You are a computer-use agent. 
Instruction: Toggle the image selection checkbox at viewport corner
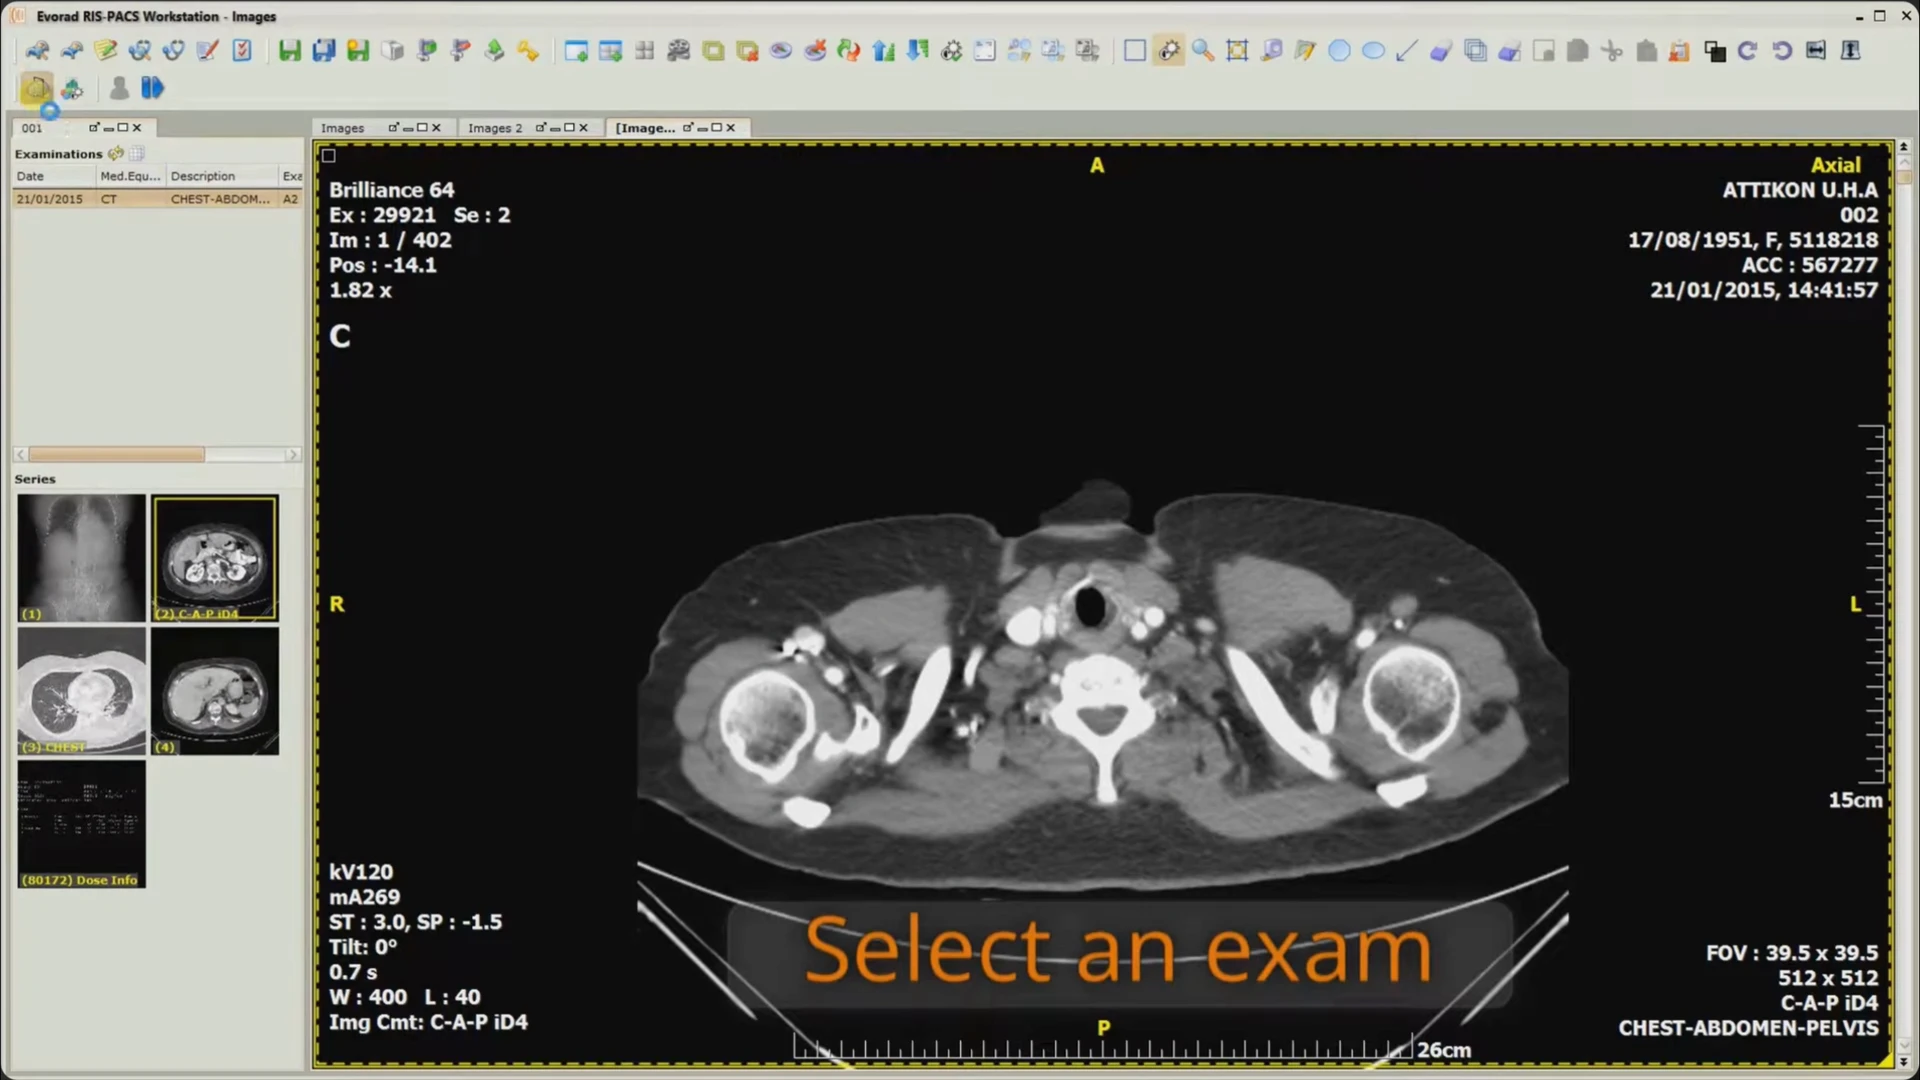click(329, 155)
